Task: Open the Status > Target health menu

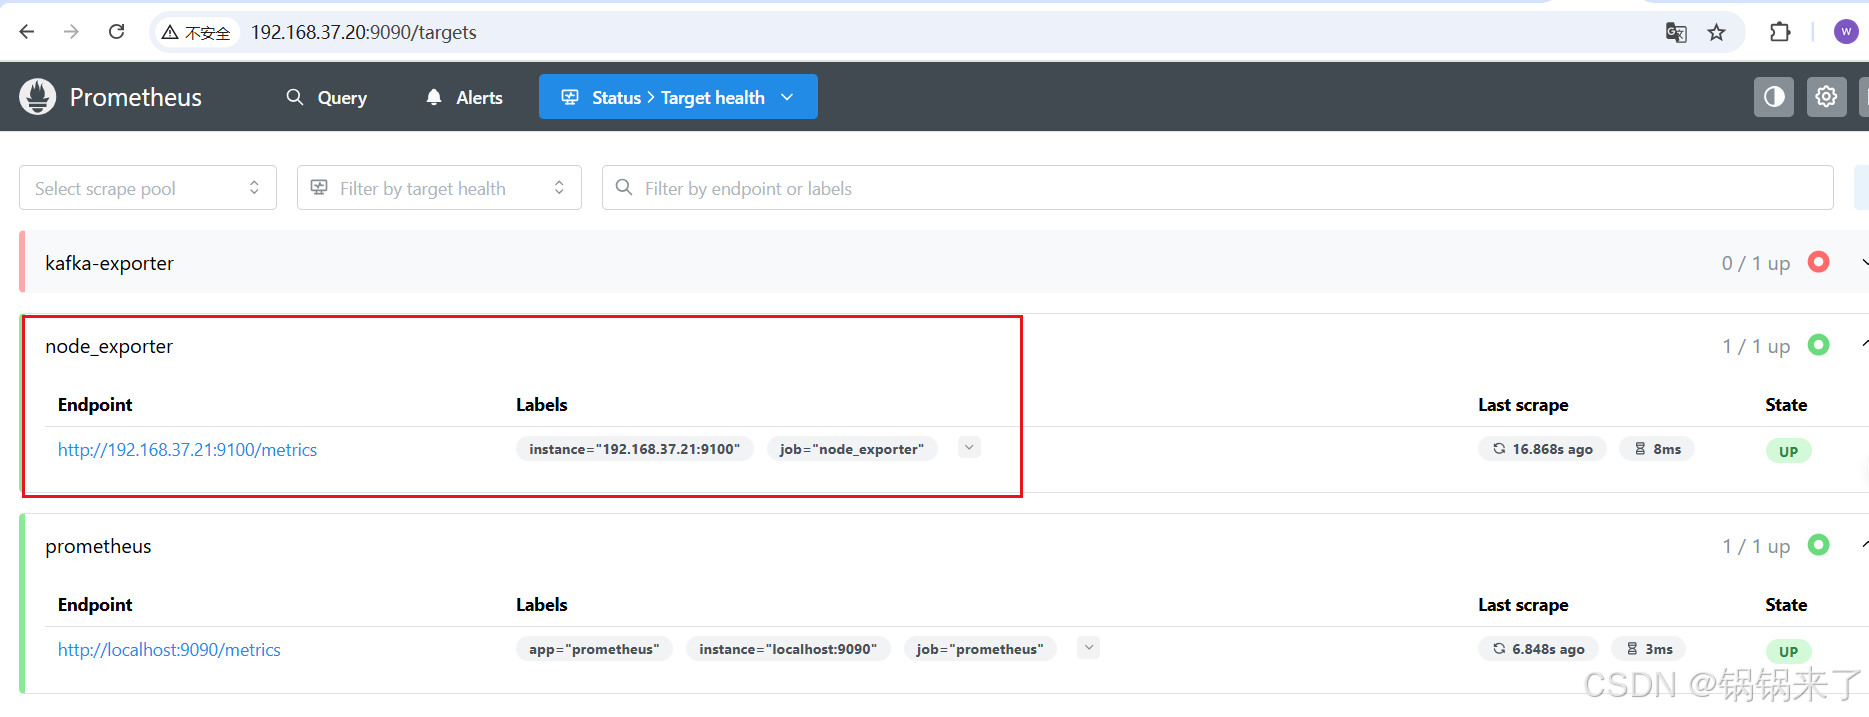Action: point(678,97)
